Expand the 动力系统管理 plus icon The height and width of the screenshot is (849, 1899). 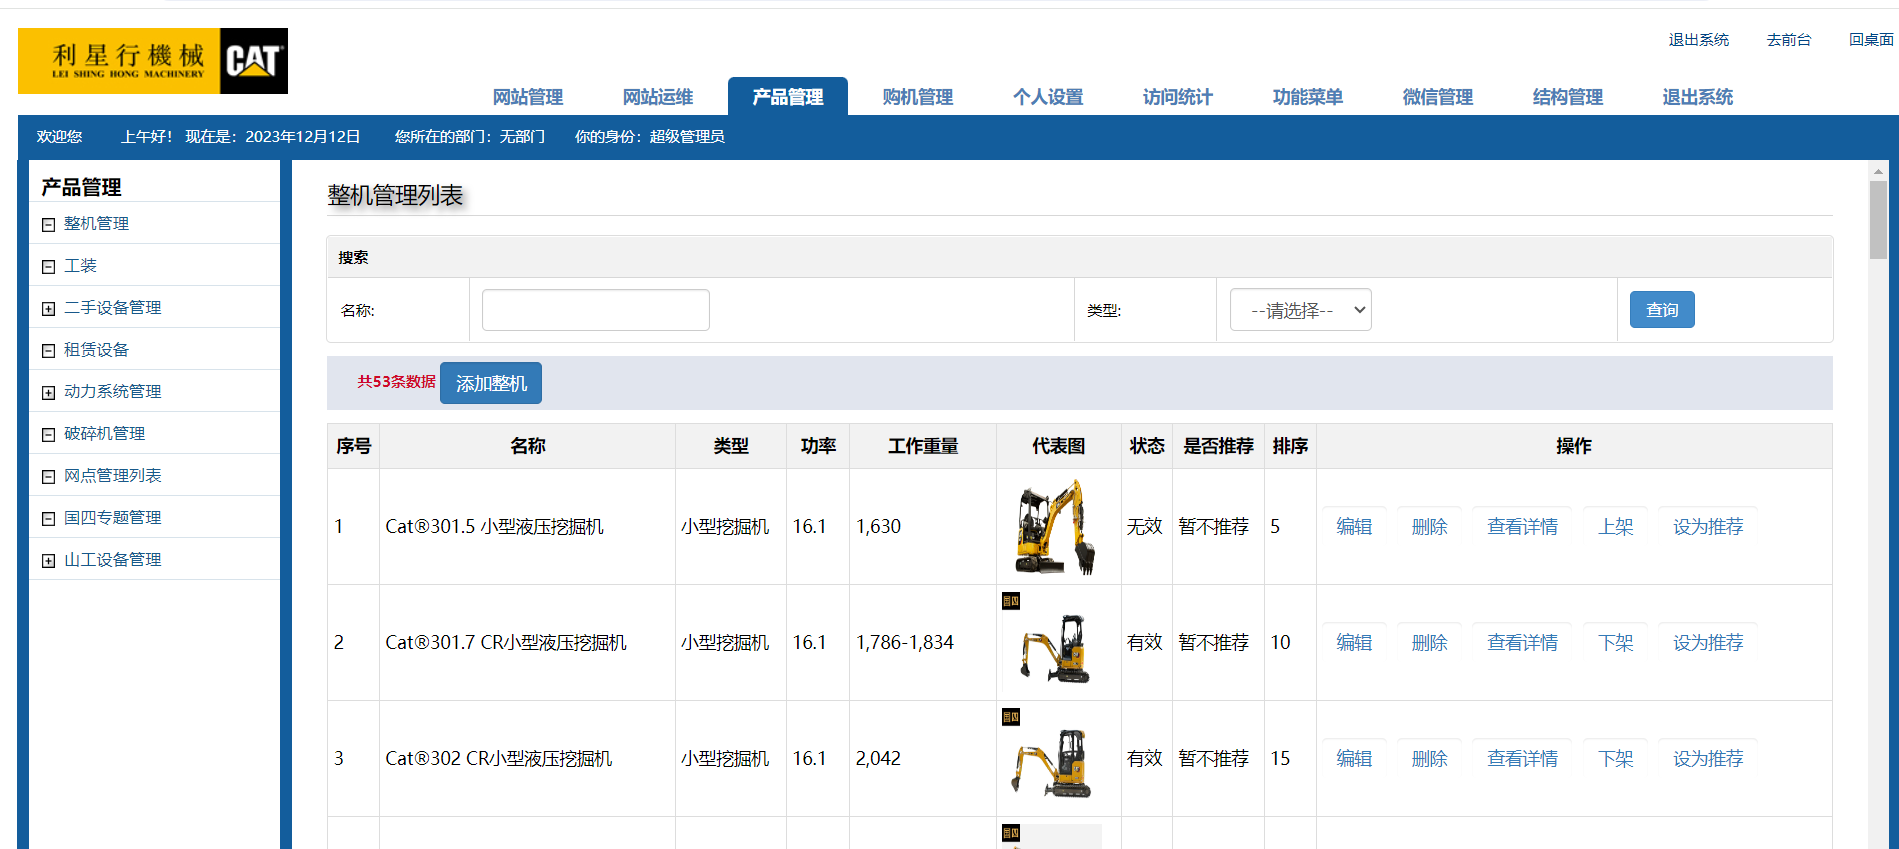tap(48, 393)
